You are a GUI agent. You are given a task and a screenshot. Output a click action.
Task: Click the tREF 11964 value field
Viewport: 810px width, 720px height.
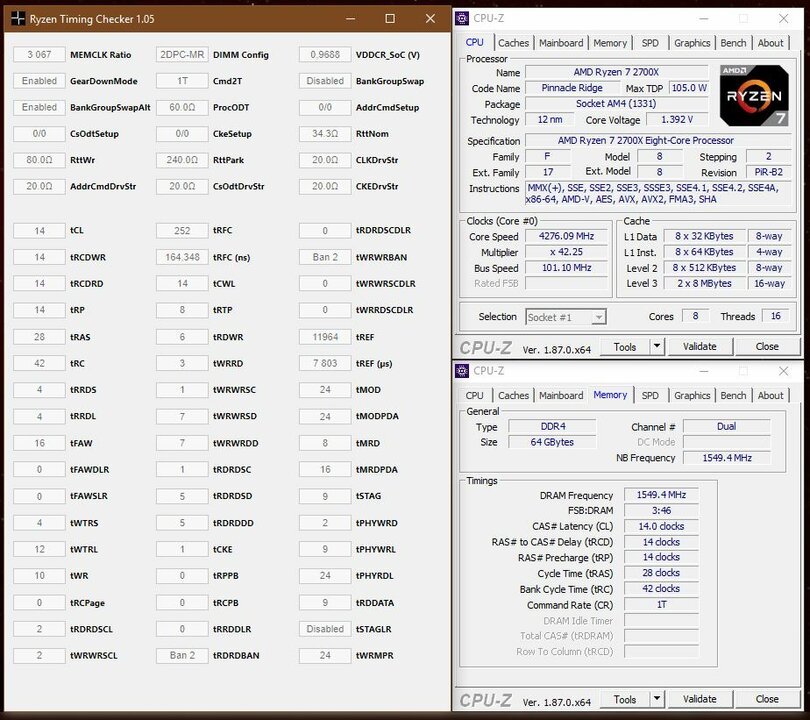[325, 337]
